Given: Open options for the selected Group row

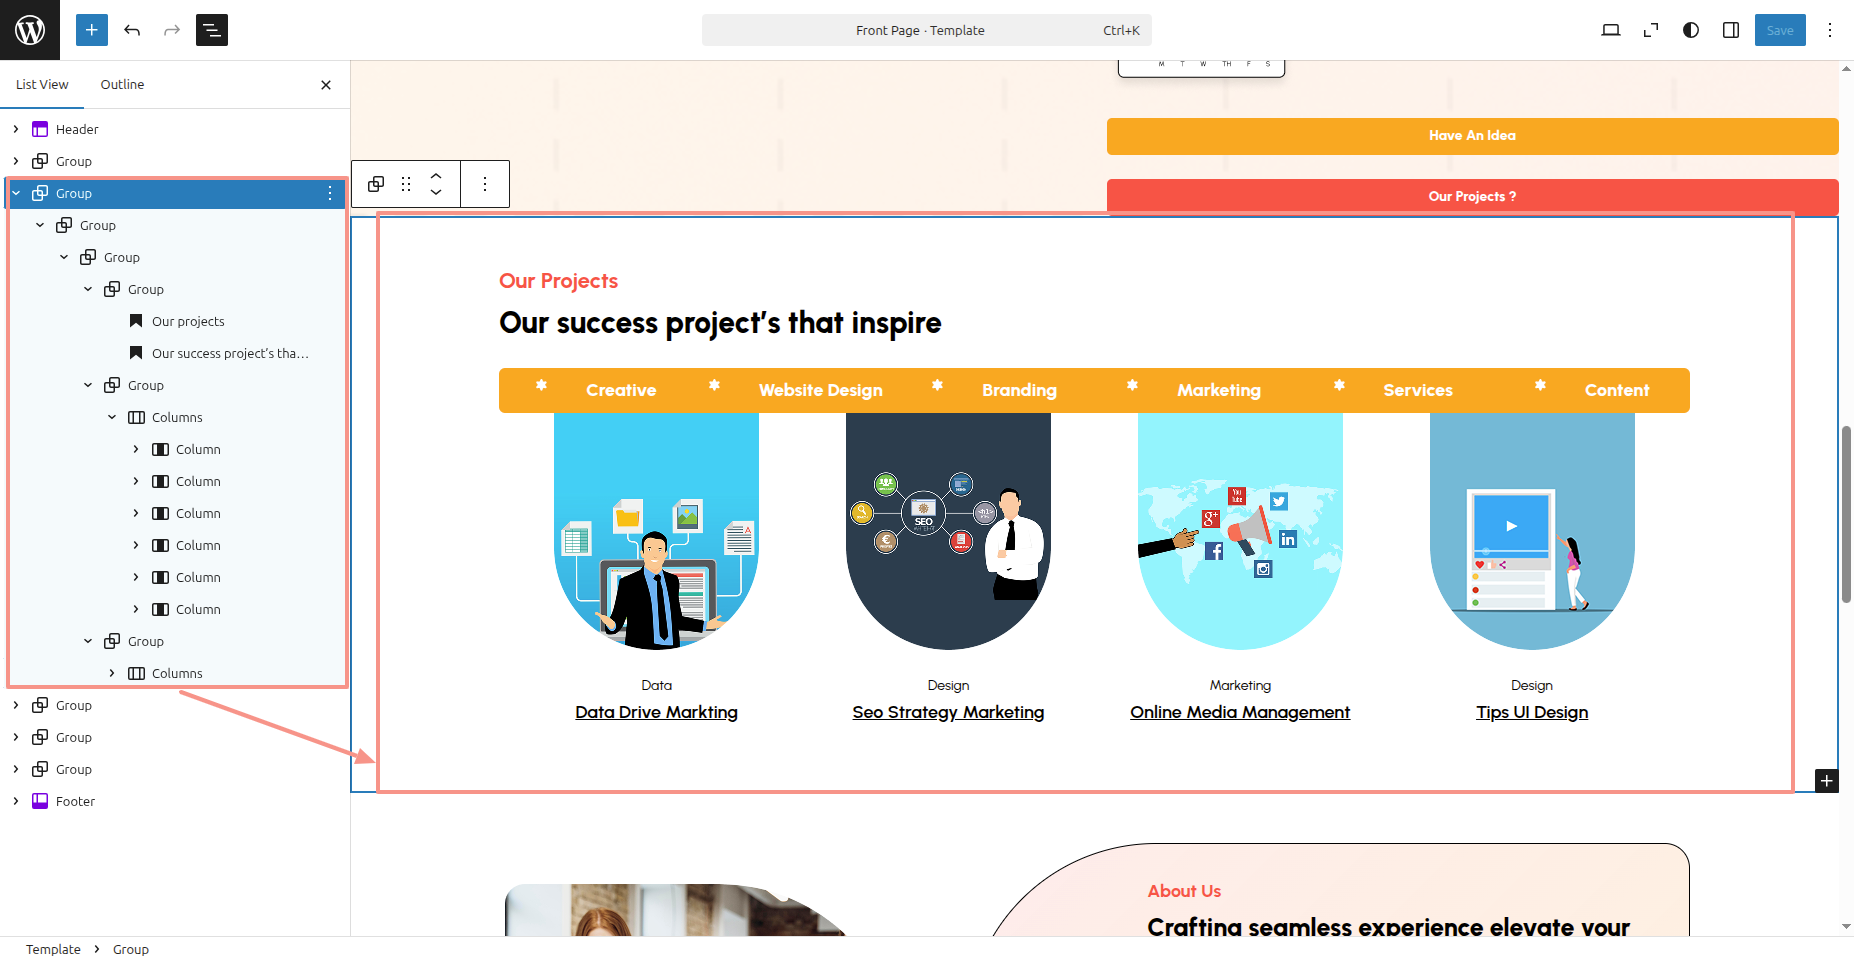Looking at the screenshot, I should [x=330, y=193].
